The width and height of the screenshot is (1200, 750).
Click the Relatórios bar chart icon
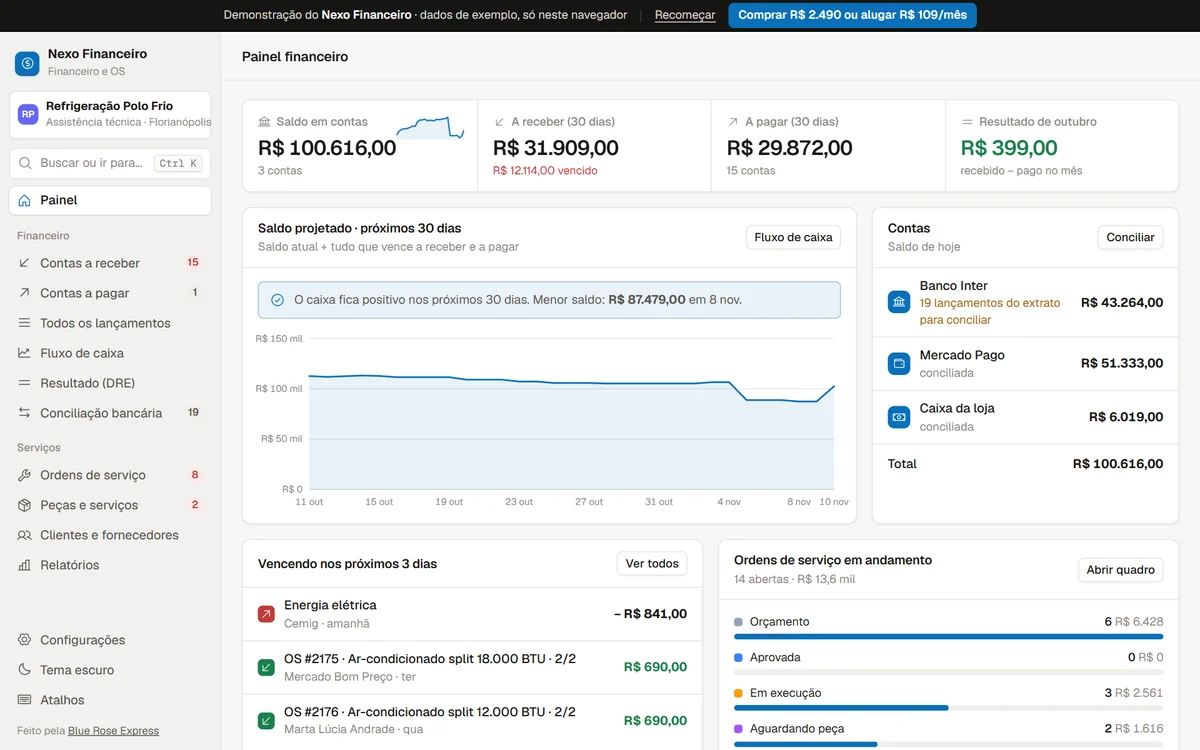tap(25, 565)
